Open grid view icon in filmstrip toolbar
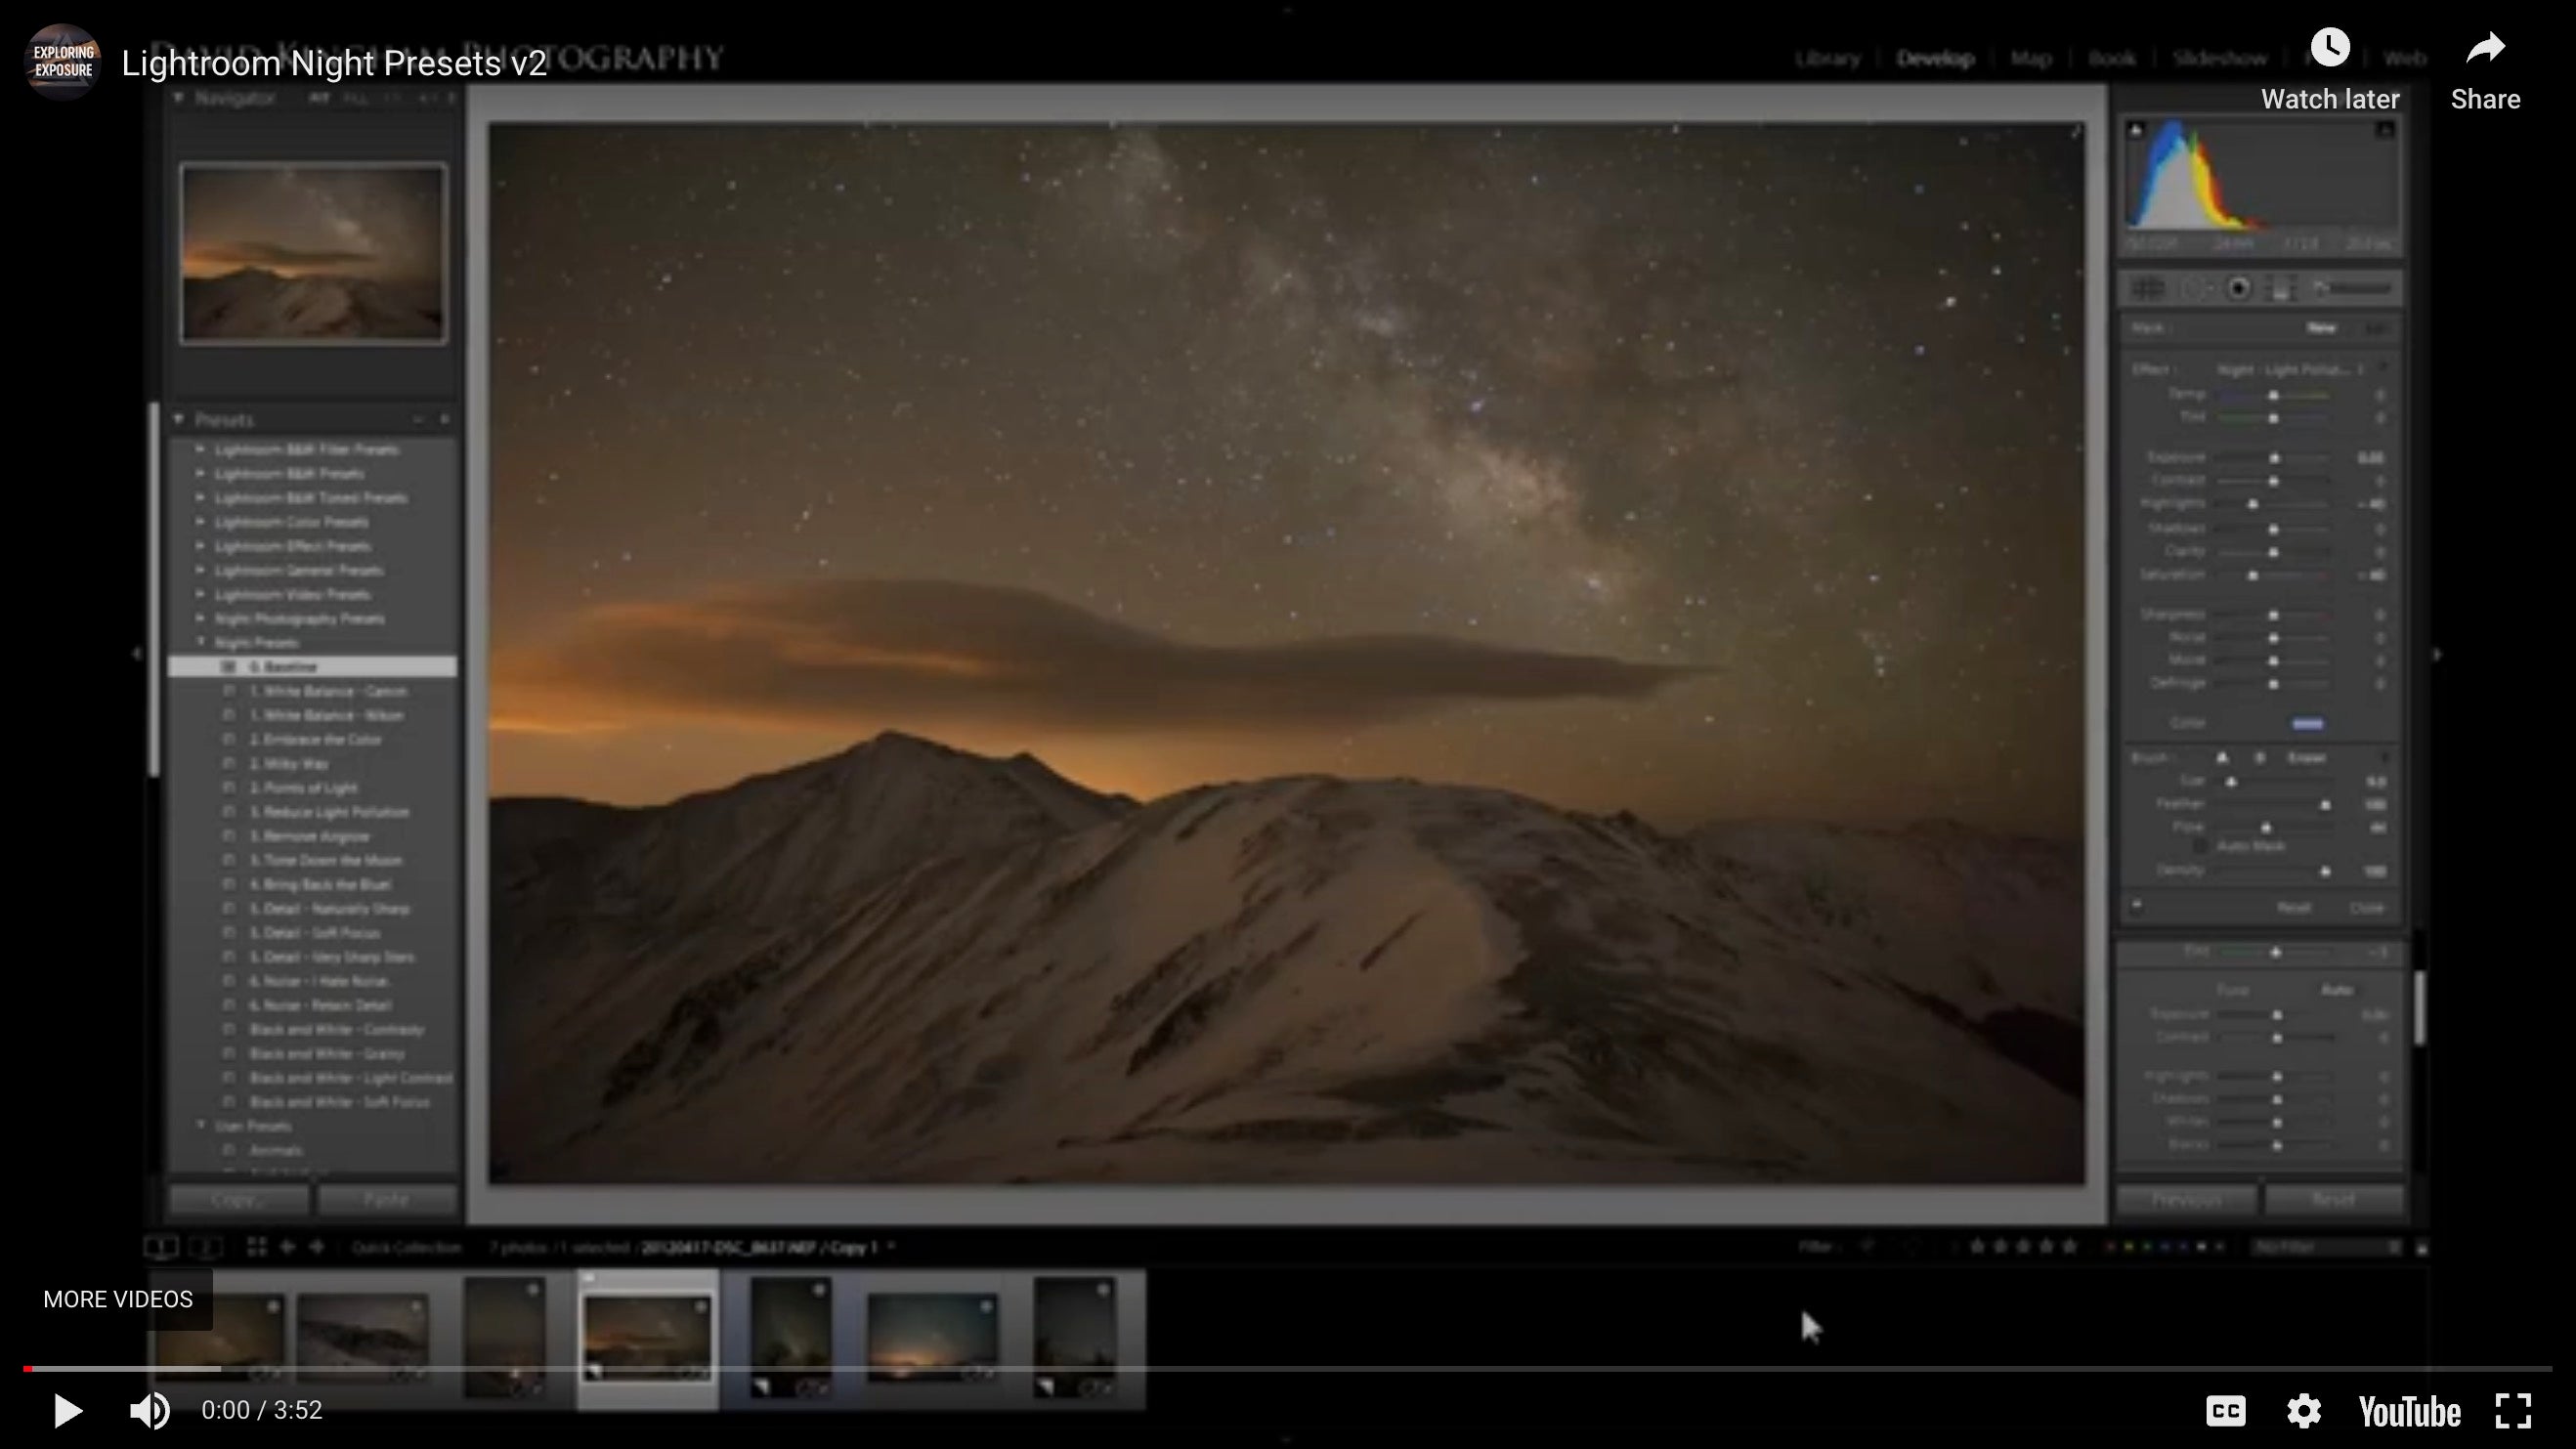Viewport: 2576px width, 1449px height. click(256, 1246)
